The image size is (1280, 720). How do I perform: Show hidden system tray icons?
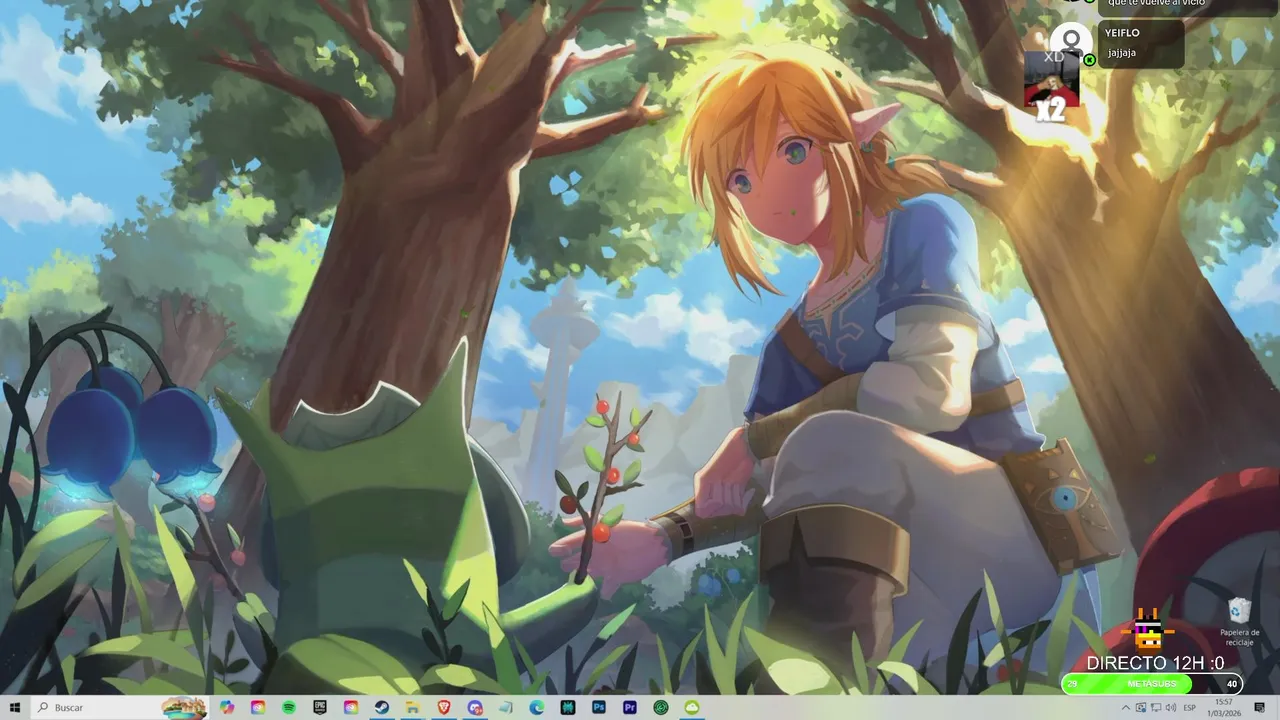coord(1126,707)
